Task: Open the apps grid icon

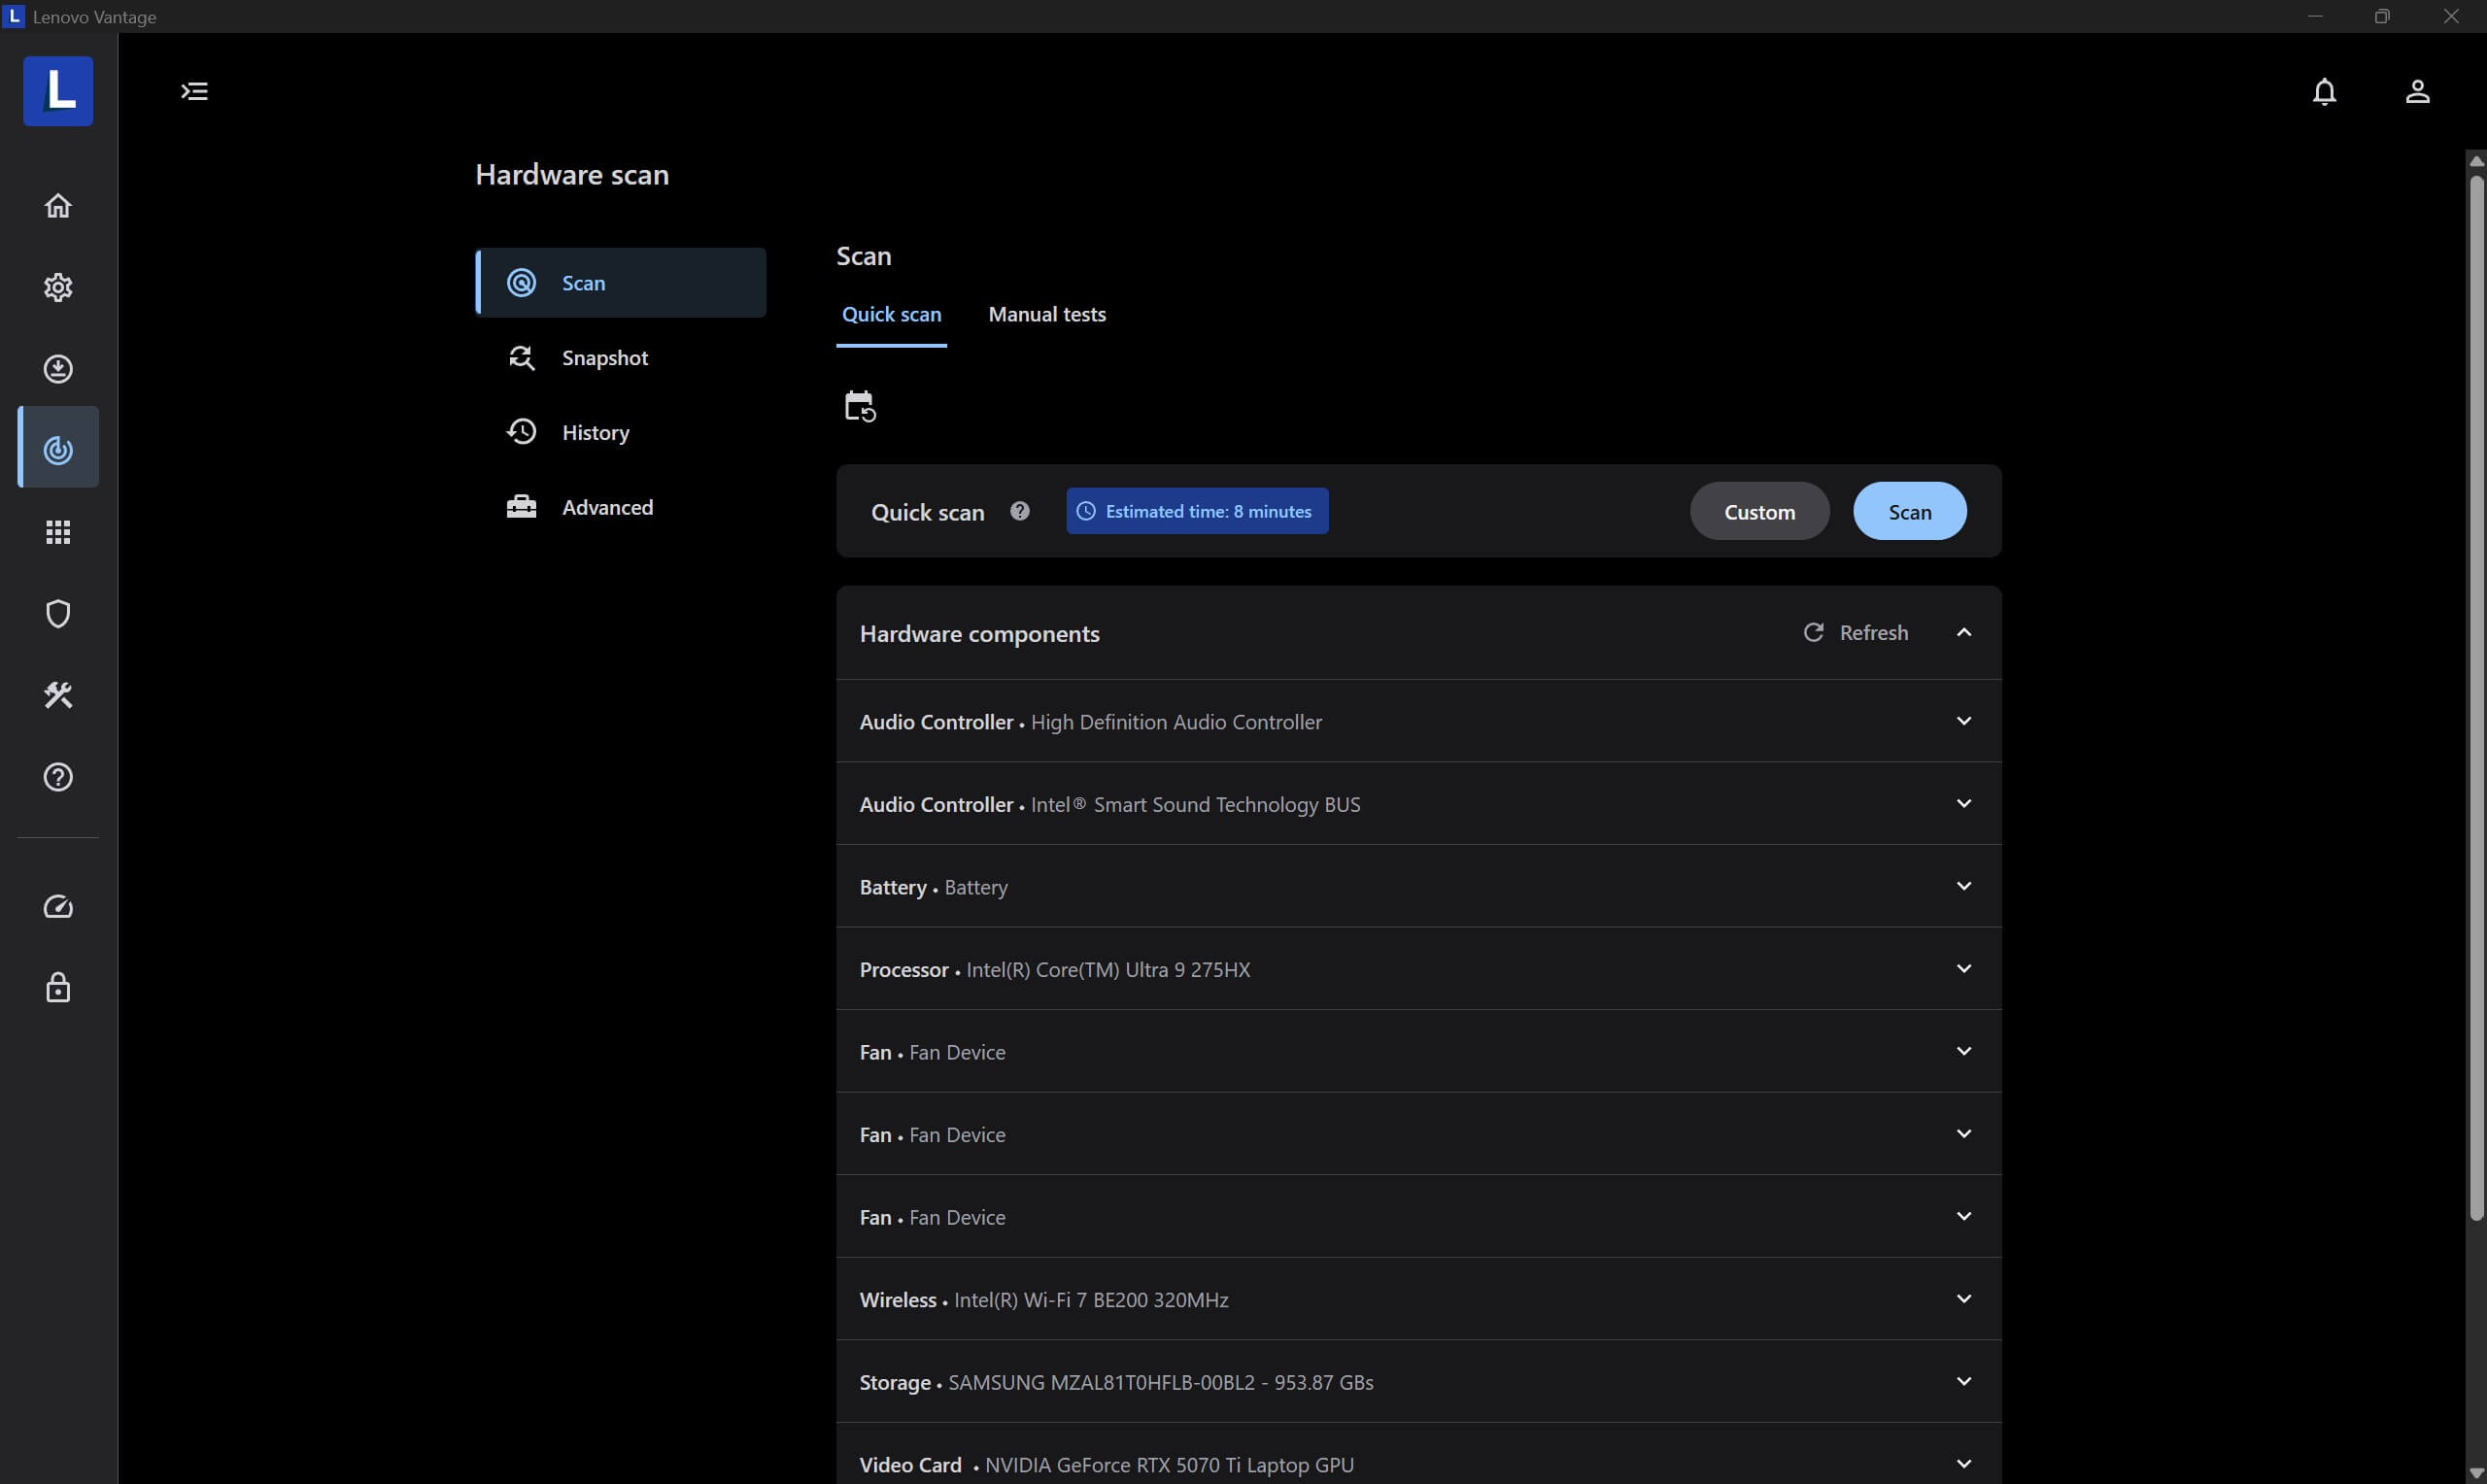Action: [58, 532]
